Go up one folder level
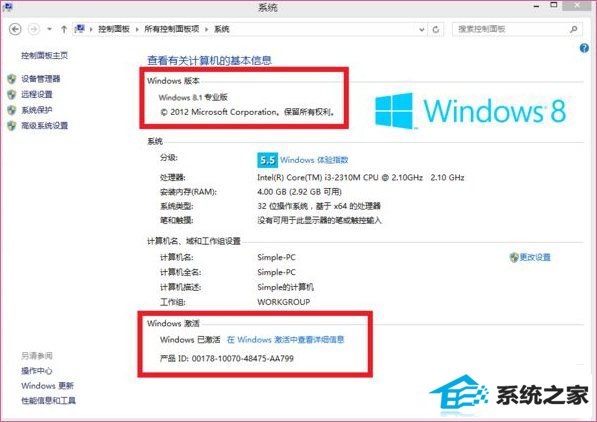Image resolution: width=597 pixels, height=422 pixels. 64,29
